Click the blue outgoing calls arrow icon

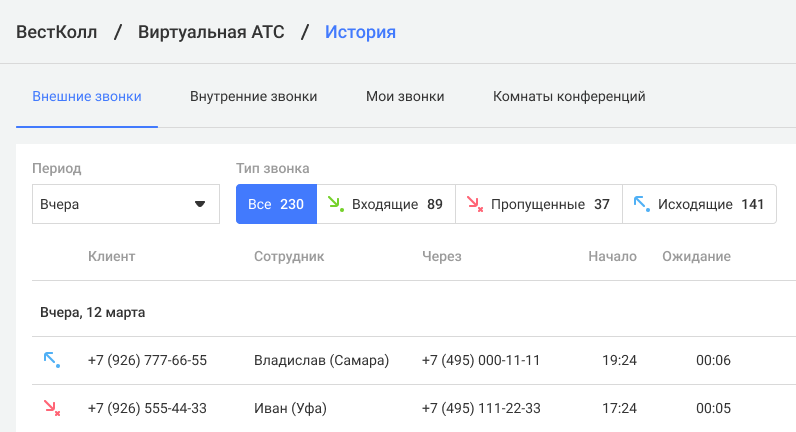pos(642,204)
